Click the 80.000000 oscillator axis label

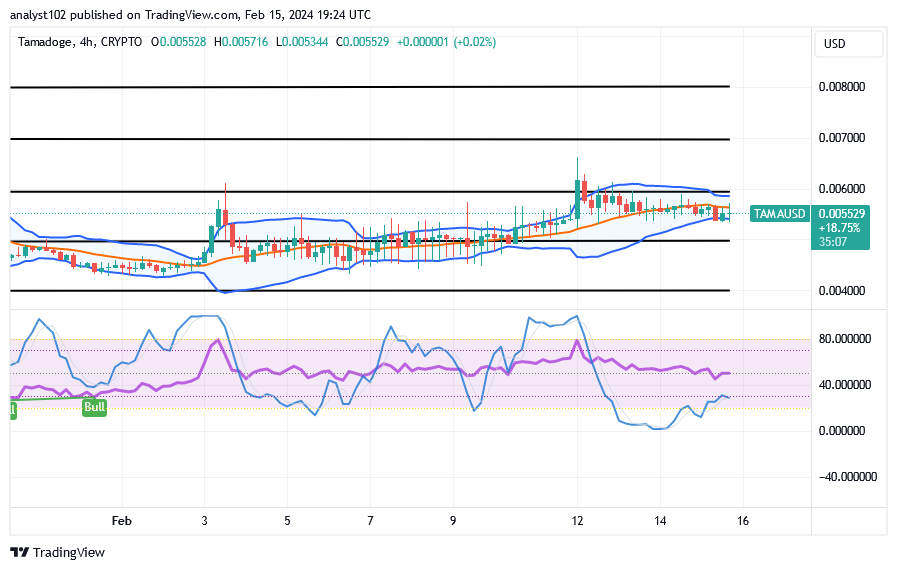(845, 339)
